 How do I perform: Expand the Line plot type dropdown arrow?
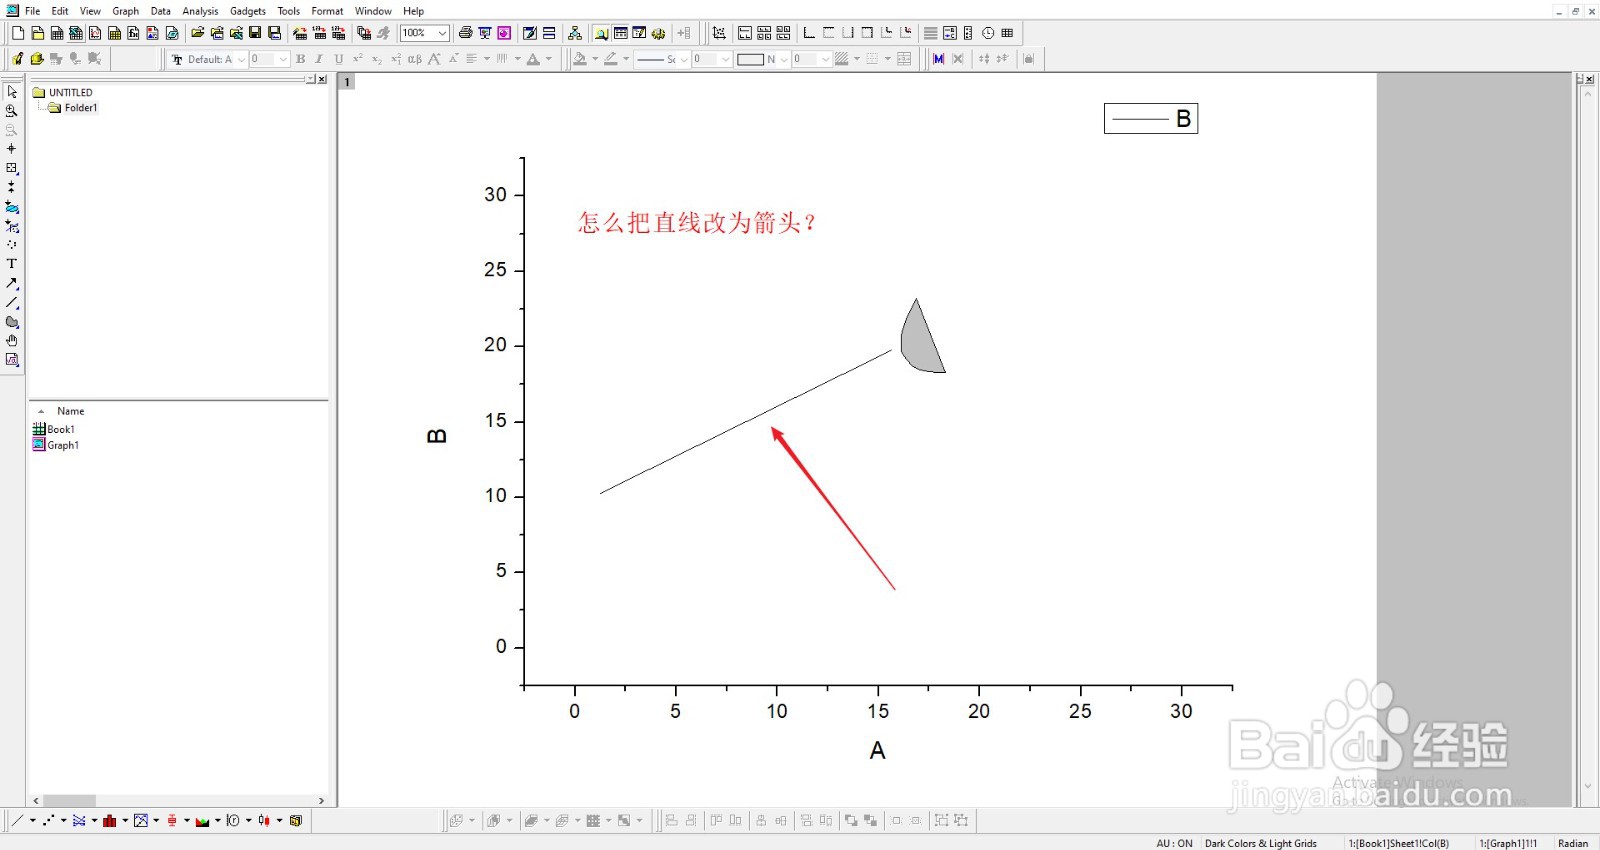pos(32,820)
